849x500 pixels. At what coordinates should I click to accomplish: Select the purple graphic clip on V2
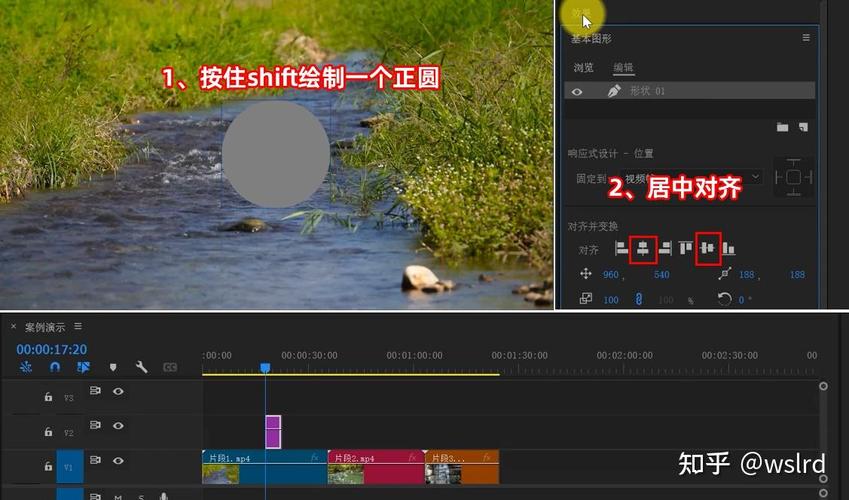pos(273,432)
